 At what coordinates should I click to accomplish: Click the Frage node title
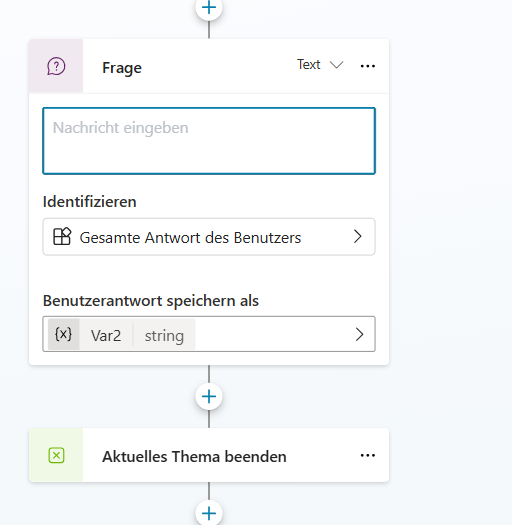pos(122,68)
